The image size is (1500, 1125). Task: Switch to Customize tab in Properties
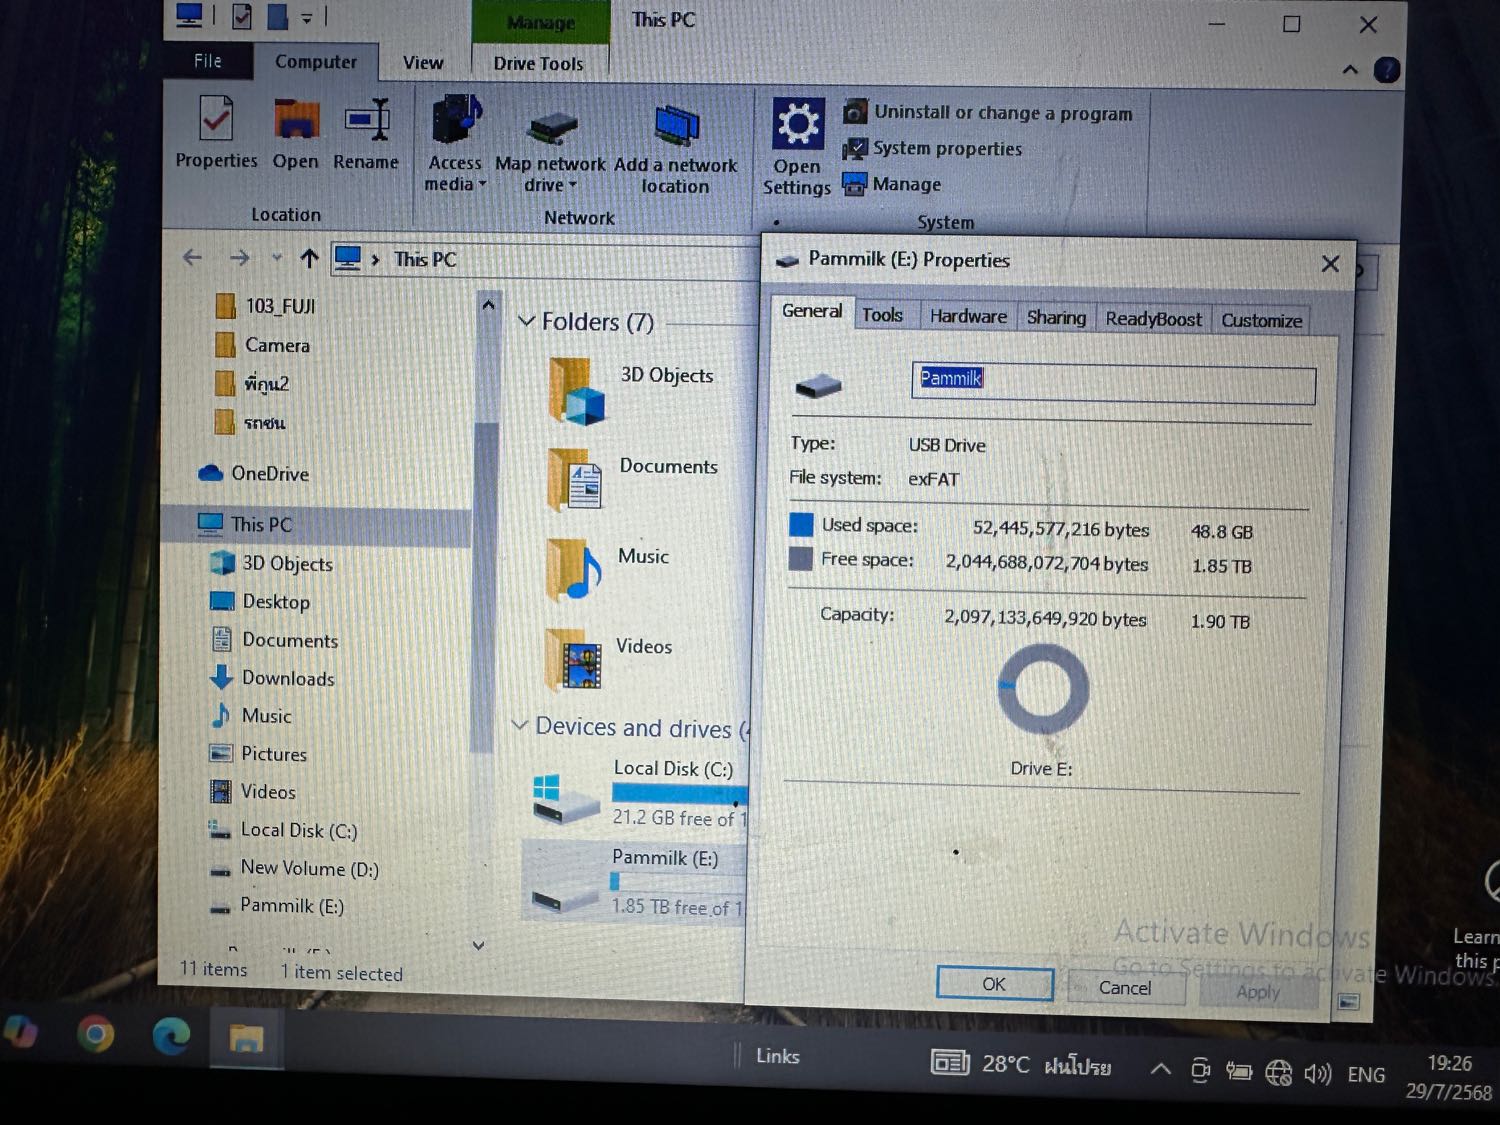pos(1261,320)
